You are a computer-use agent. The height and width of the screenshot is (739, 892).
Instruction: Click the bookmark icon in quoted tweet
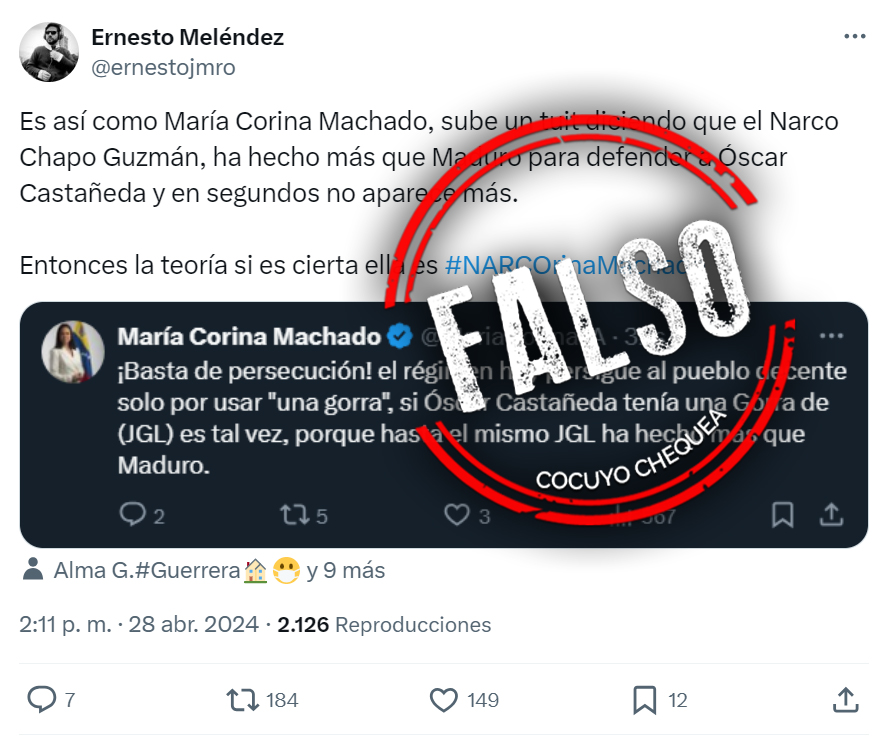click(783, 515)
